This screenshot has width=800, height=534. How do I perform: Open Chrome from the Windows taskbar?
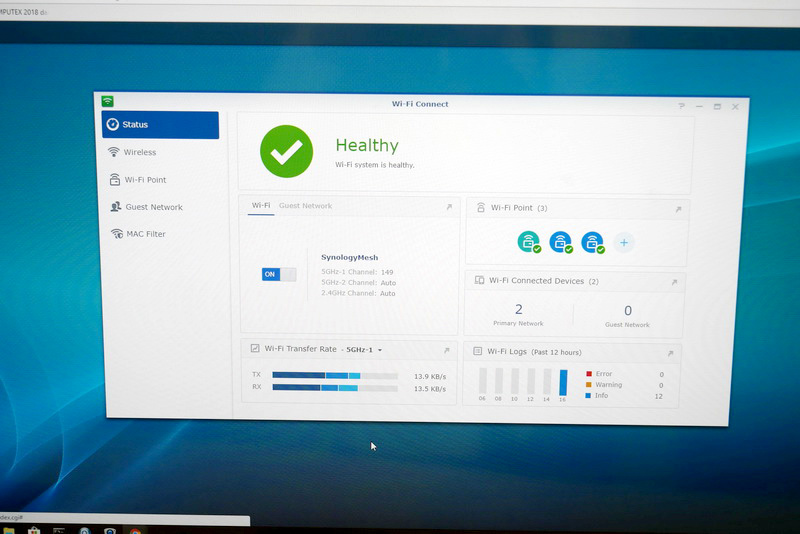[135, 531]
